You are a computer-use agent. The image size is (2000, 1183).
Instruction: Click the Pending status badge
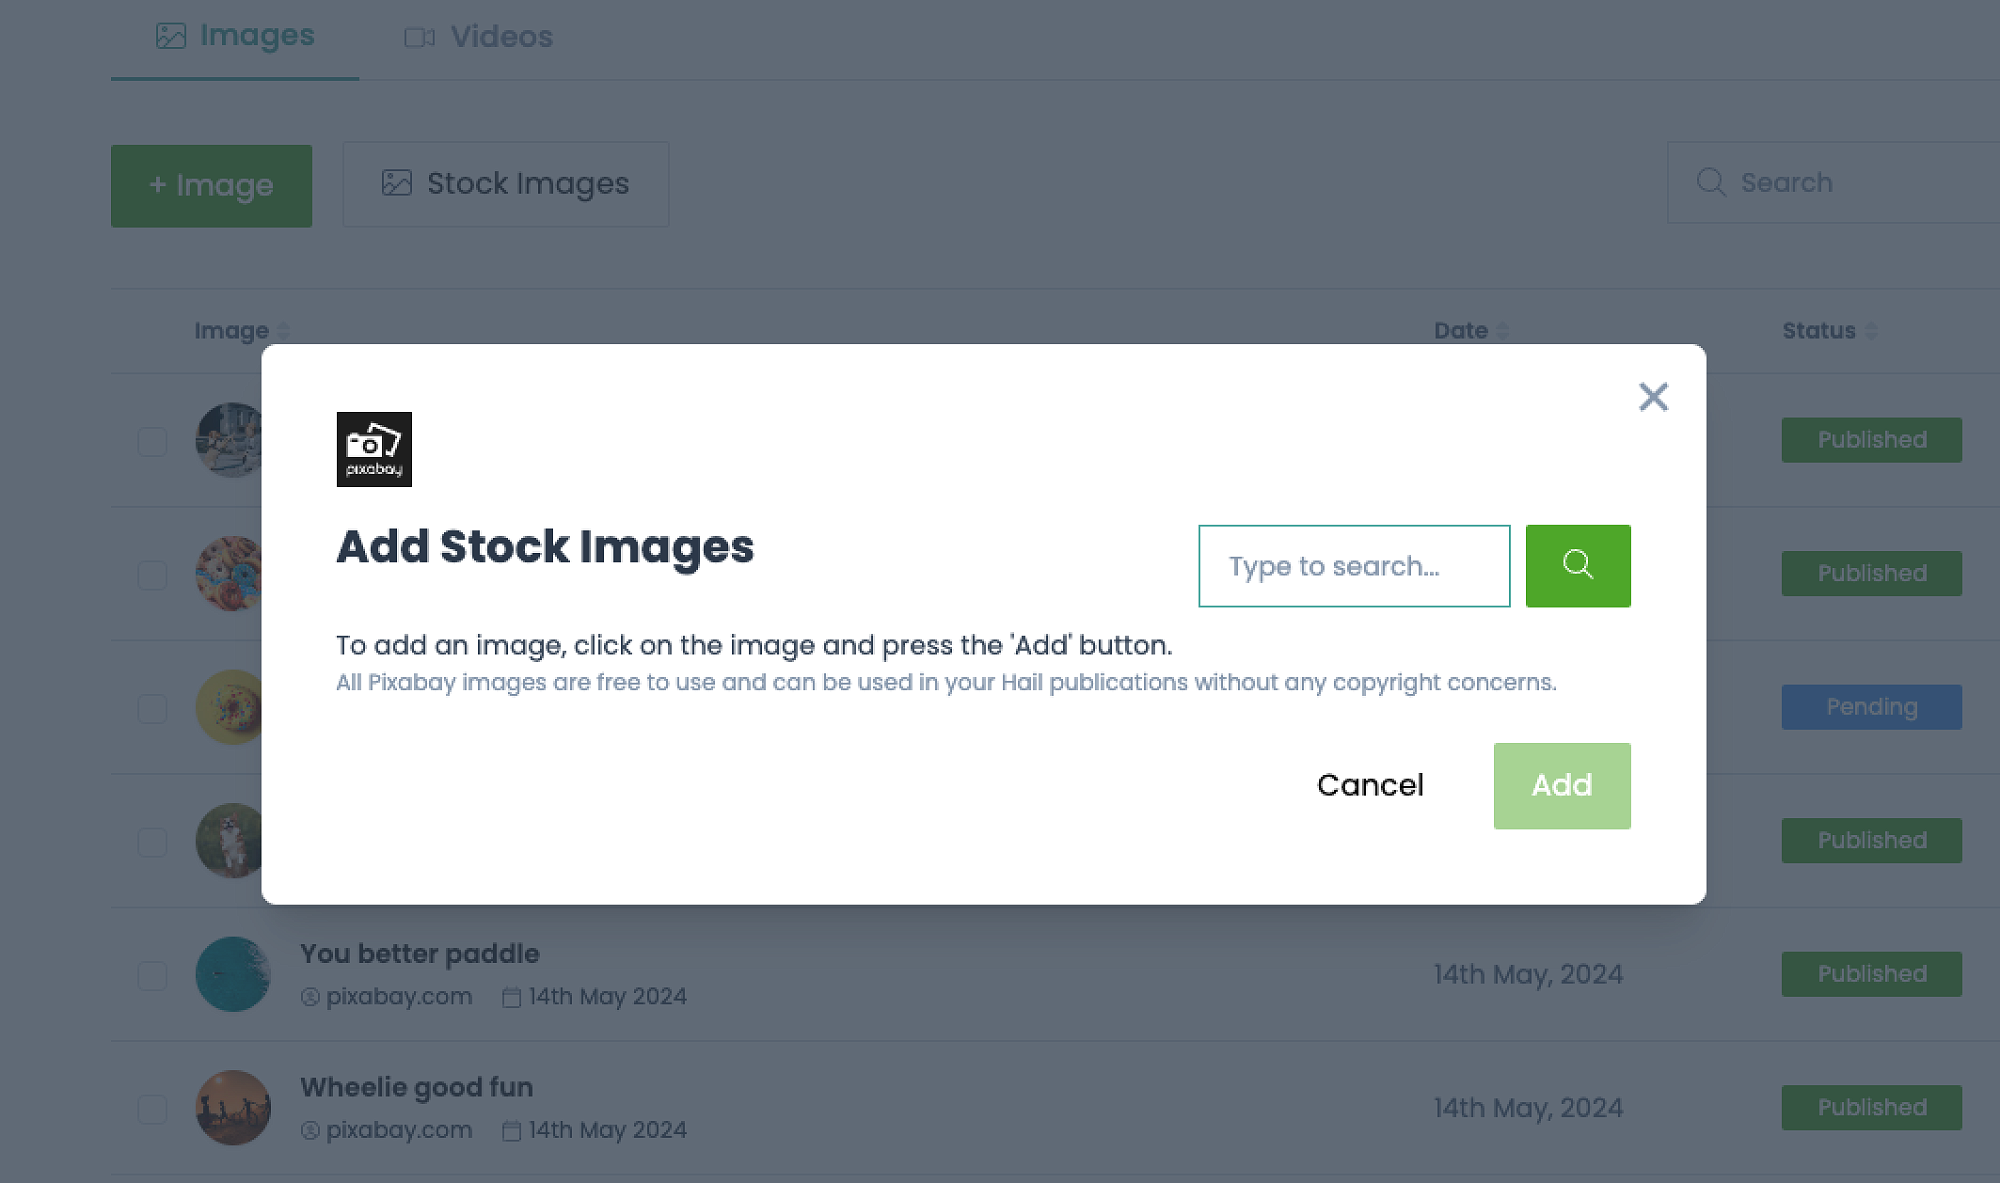(1871, 707)
